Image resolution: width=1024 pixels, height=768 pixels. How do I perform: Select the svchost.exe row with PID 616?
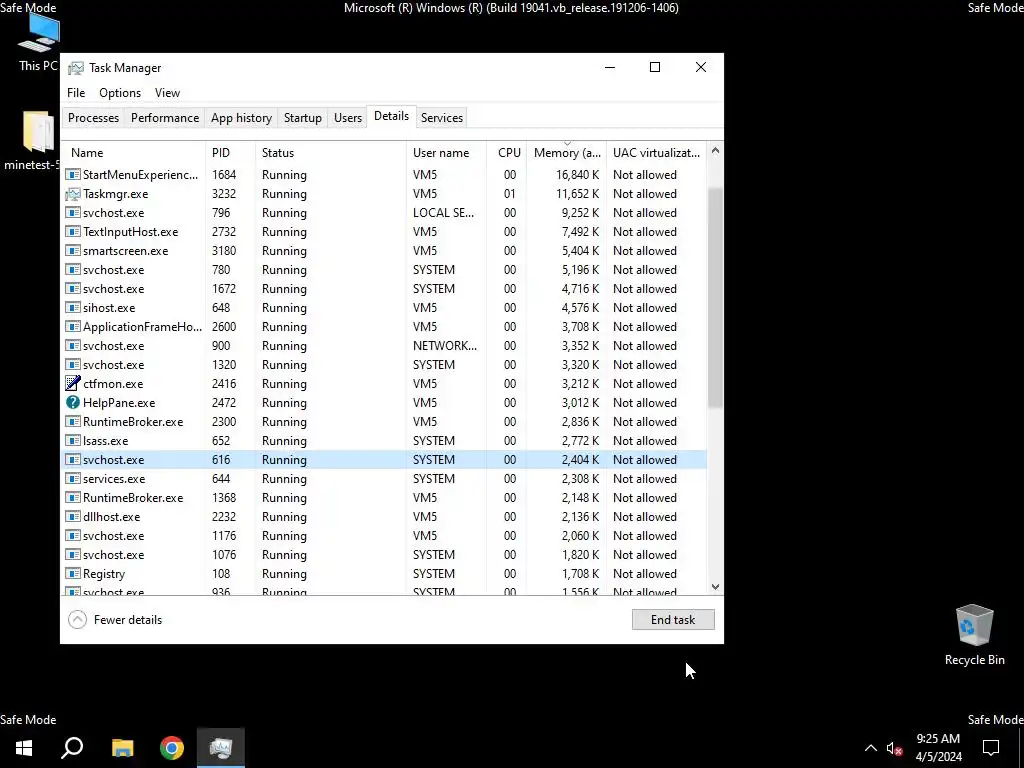(385, 460)
